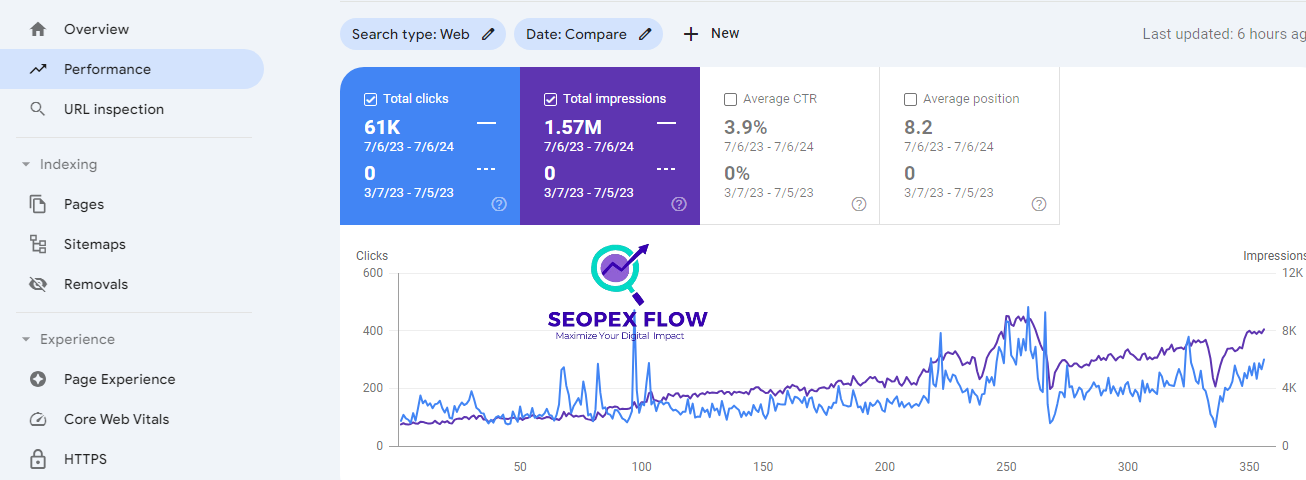Click the Clicks axis label on chart
1306x480 pixels.
[372, 256]
